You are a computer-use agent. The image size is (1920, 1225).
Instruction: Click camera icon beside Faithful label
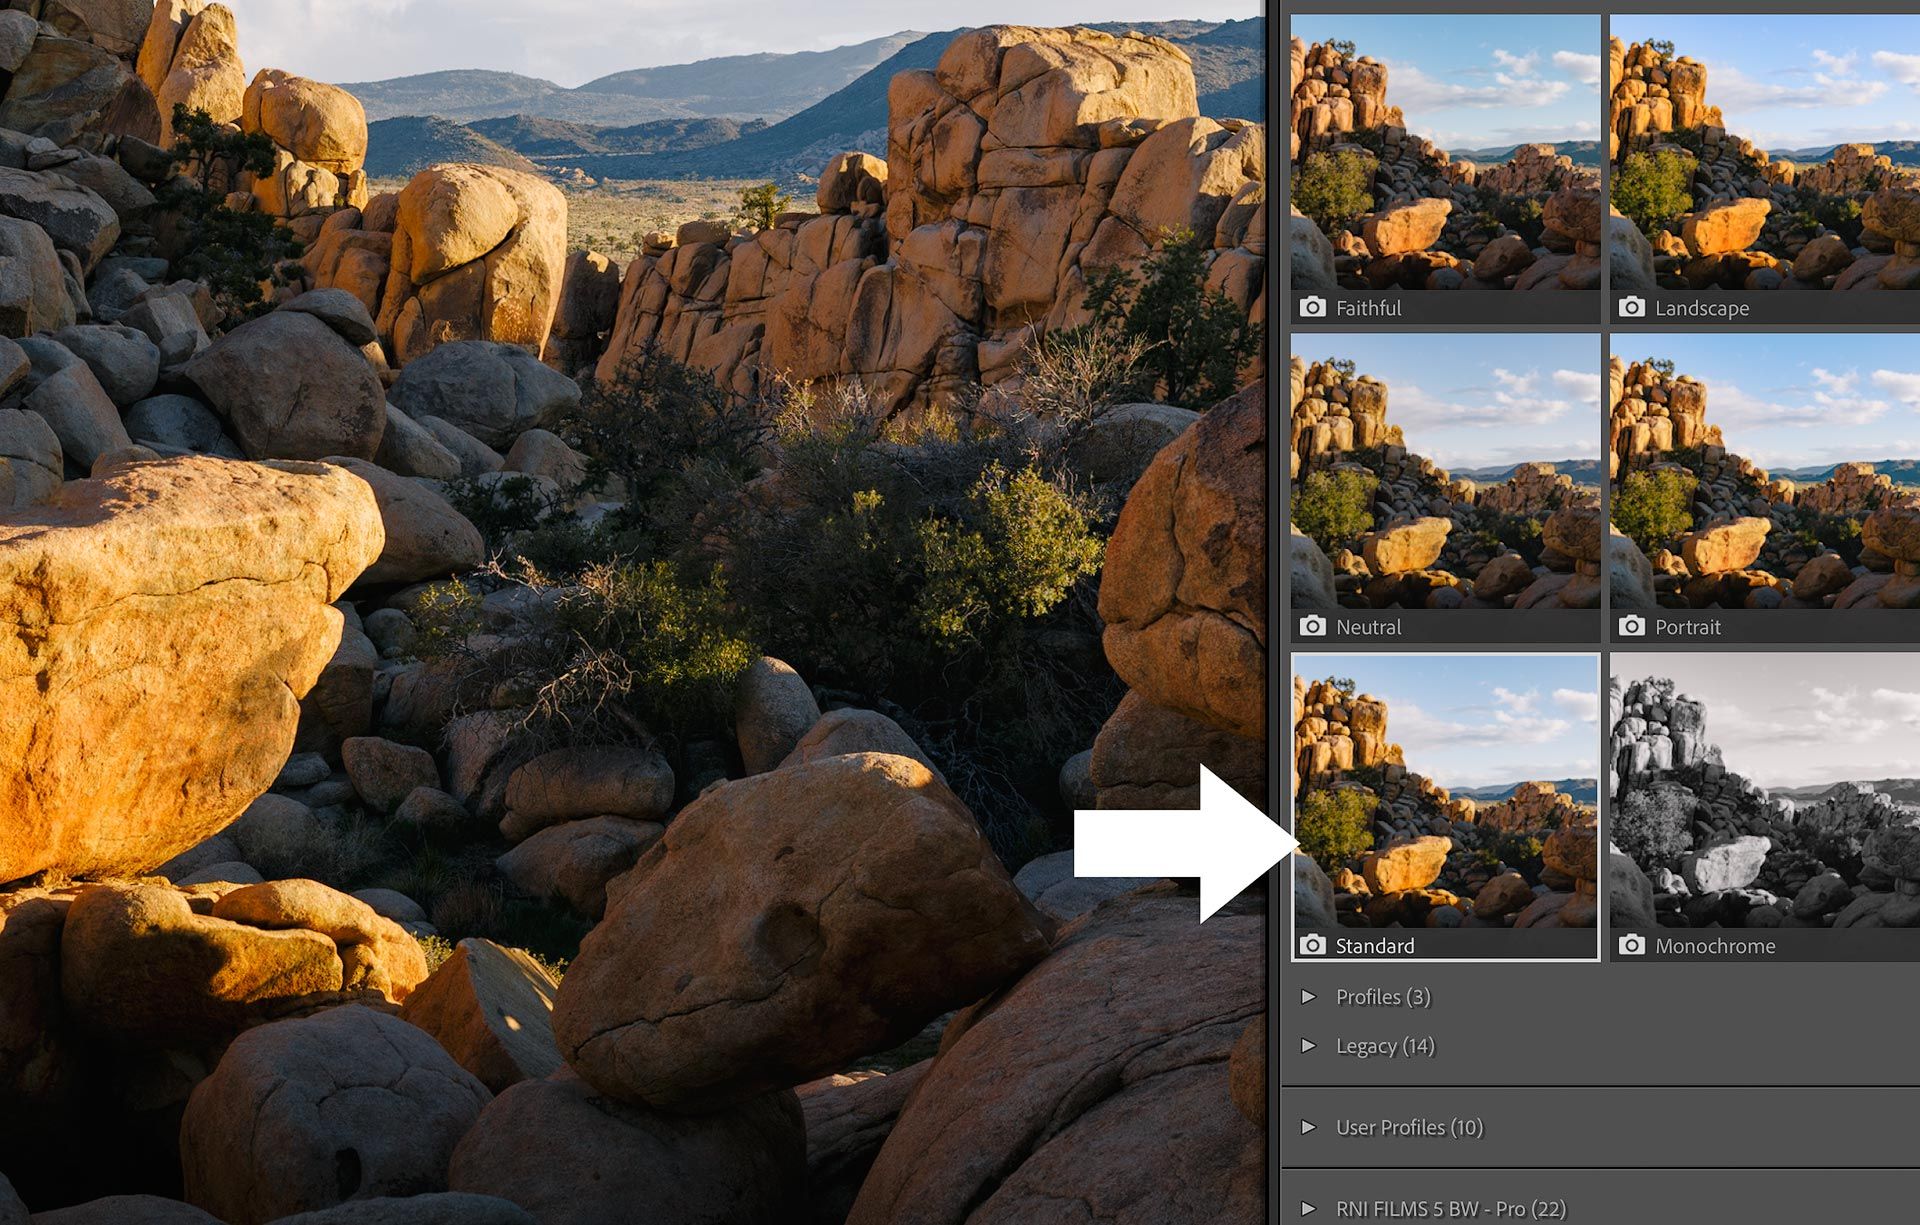click(1313, 307)
